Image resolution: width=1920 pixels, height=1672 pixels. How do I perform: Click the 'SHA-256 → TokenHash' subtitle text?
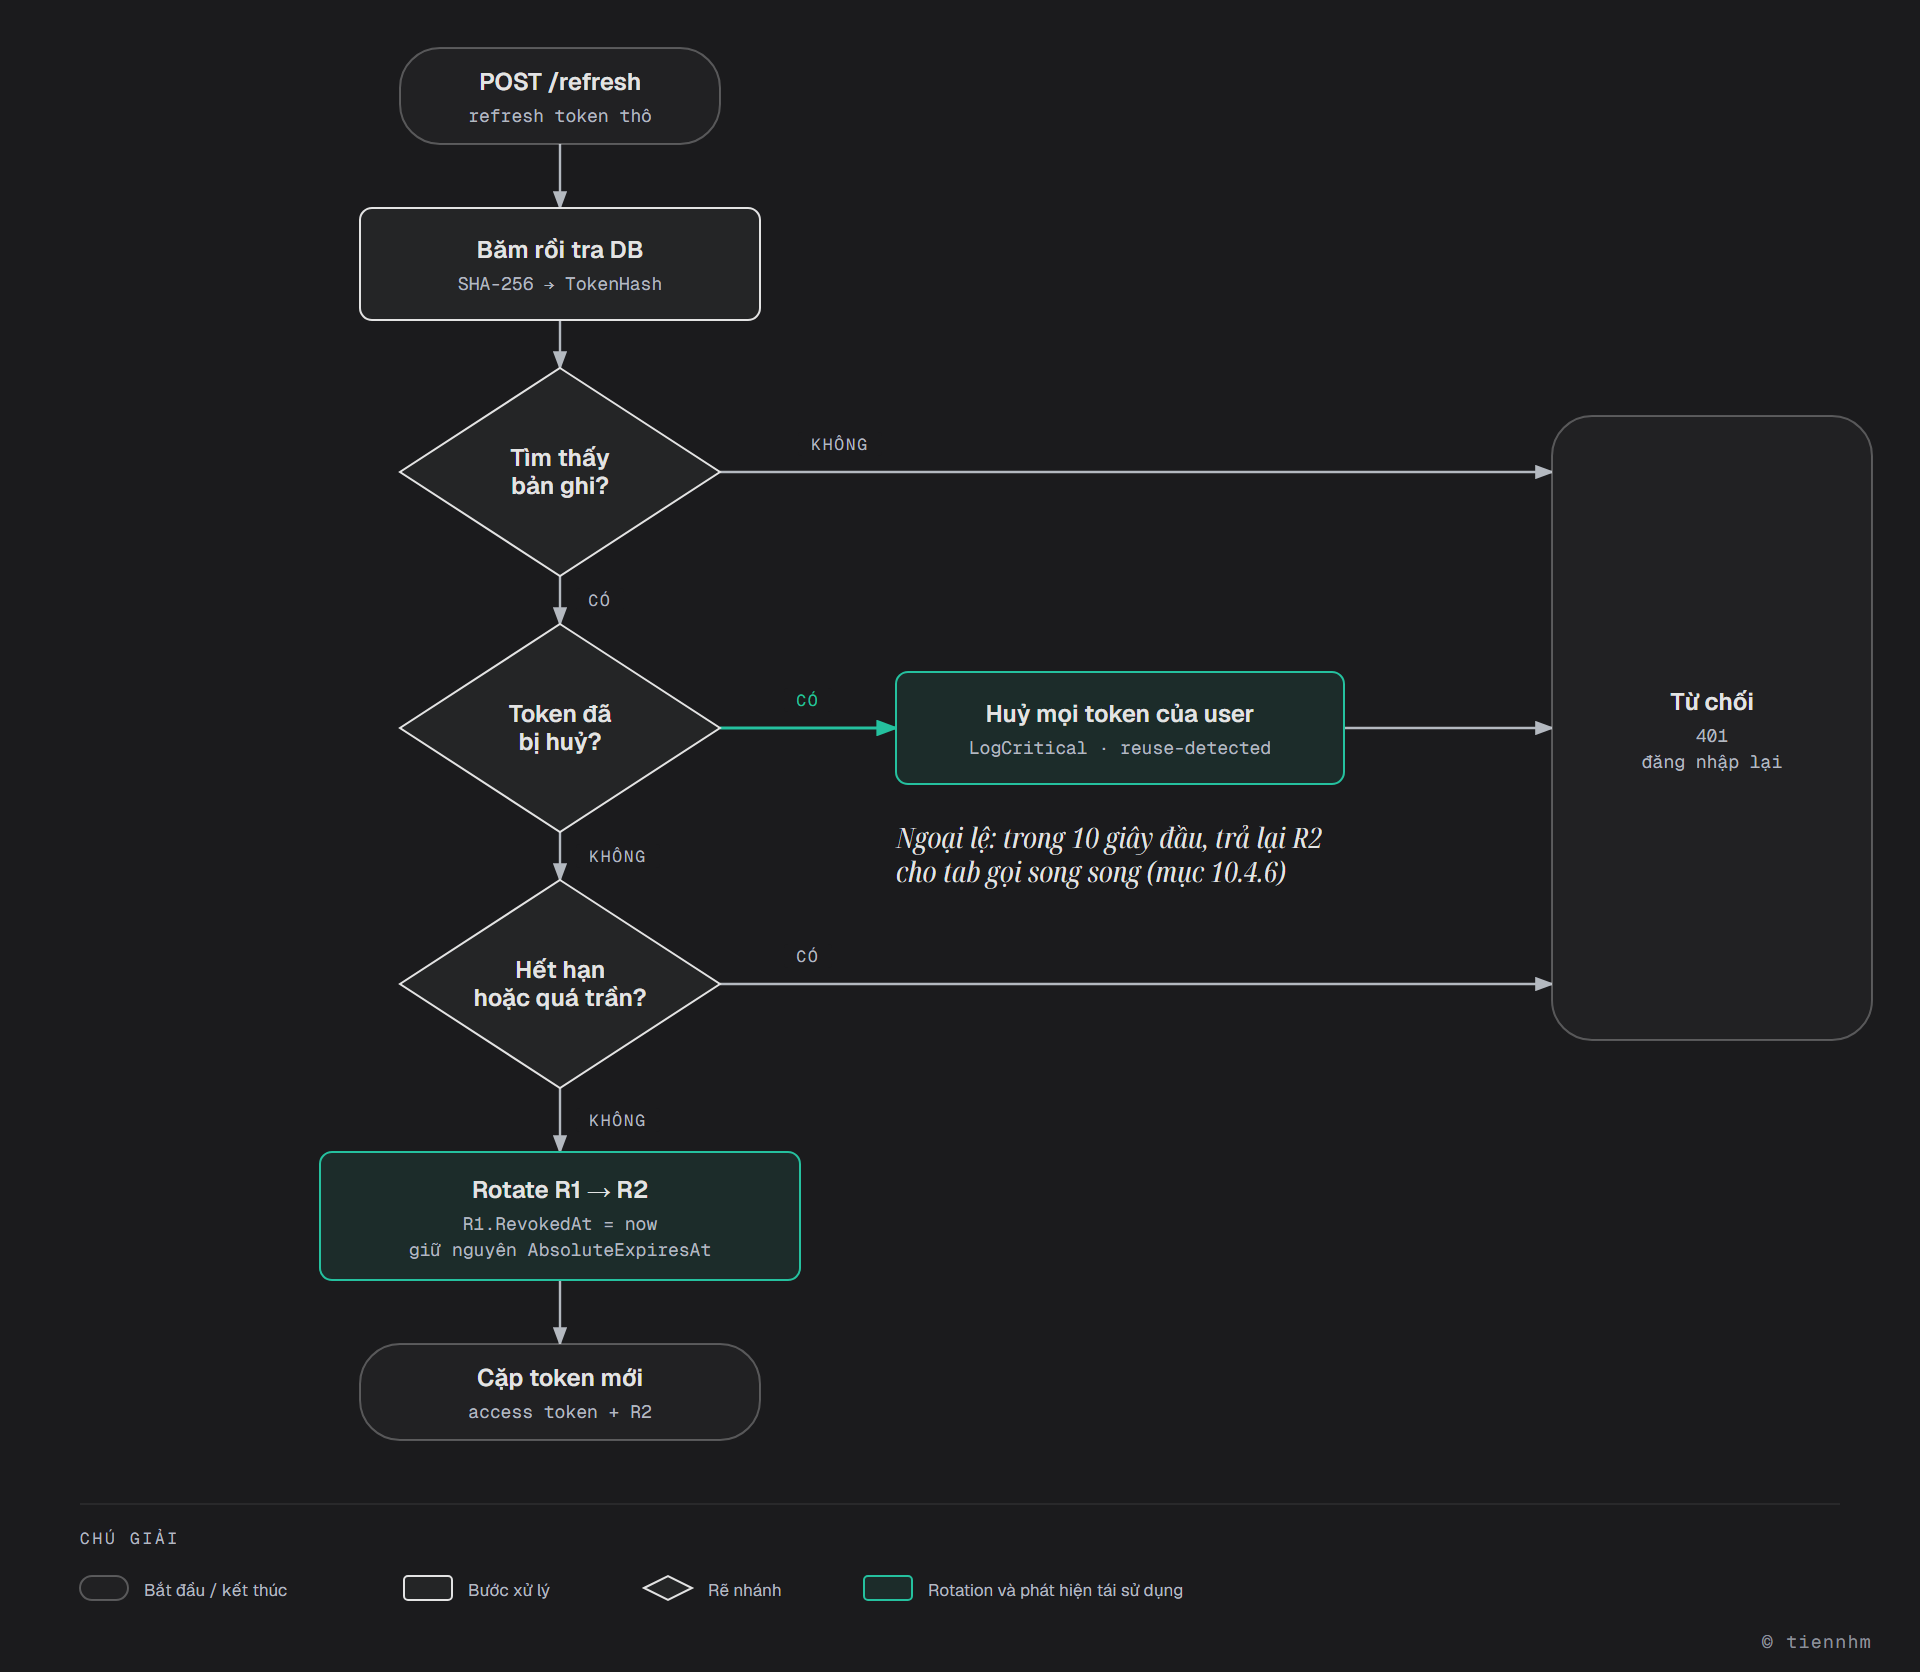coord(559,284)
